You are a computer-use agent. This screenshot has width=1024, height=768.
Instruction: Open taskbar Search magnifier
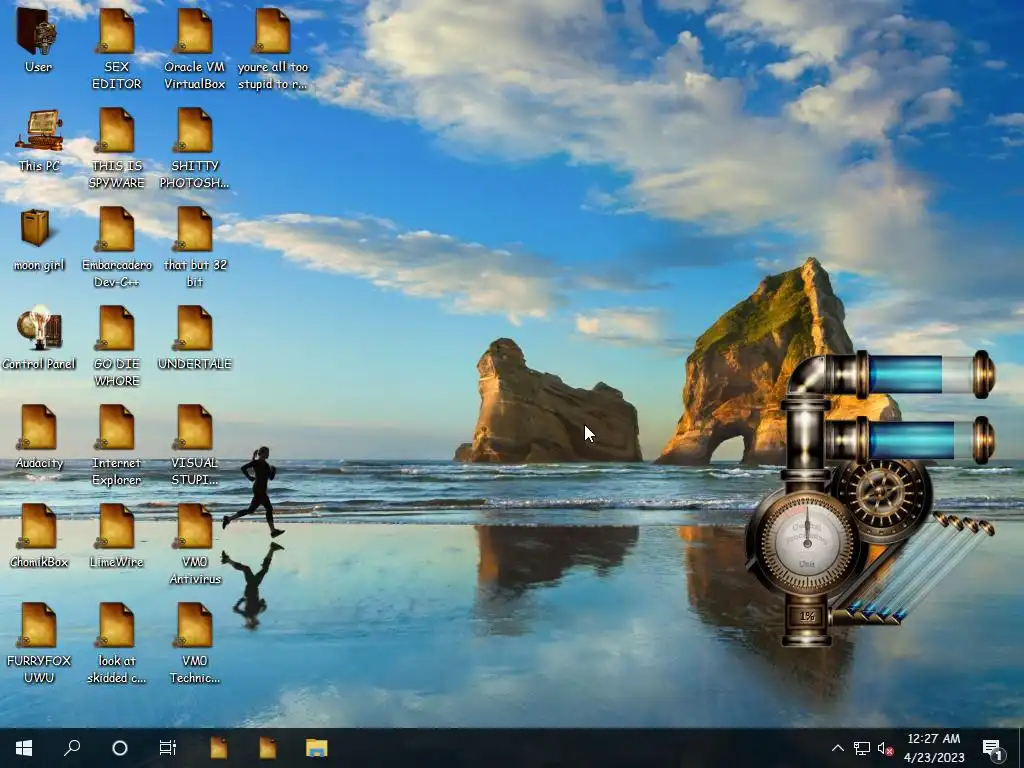[72, 748]
